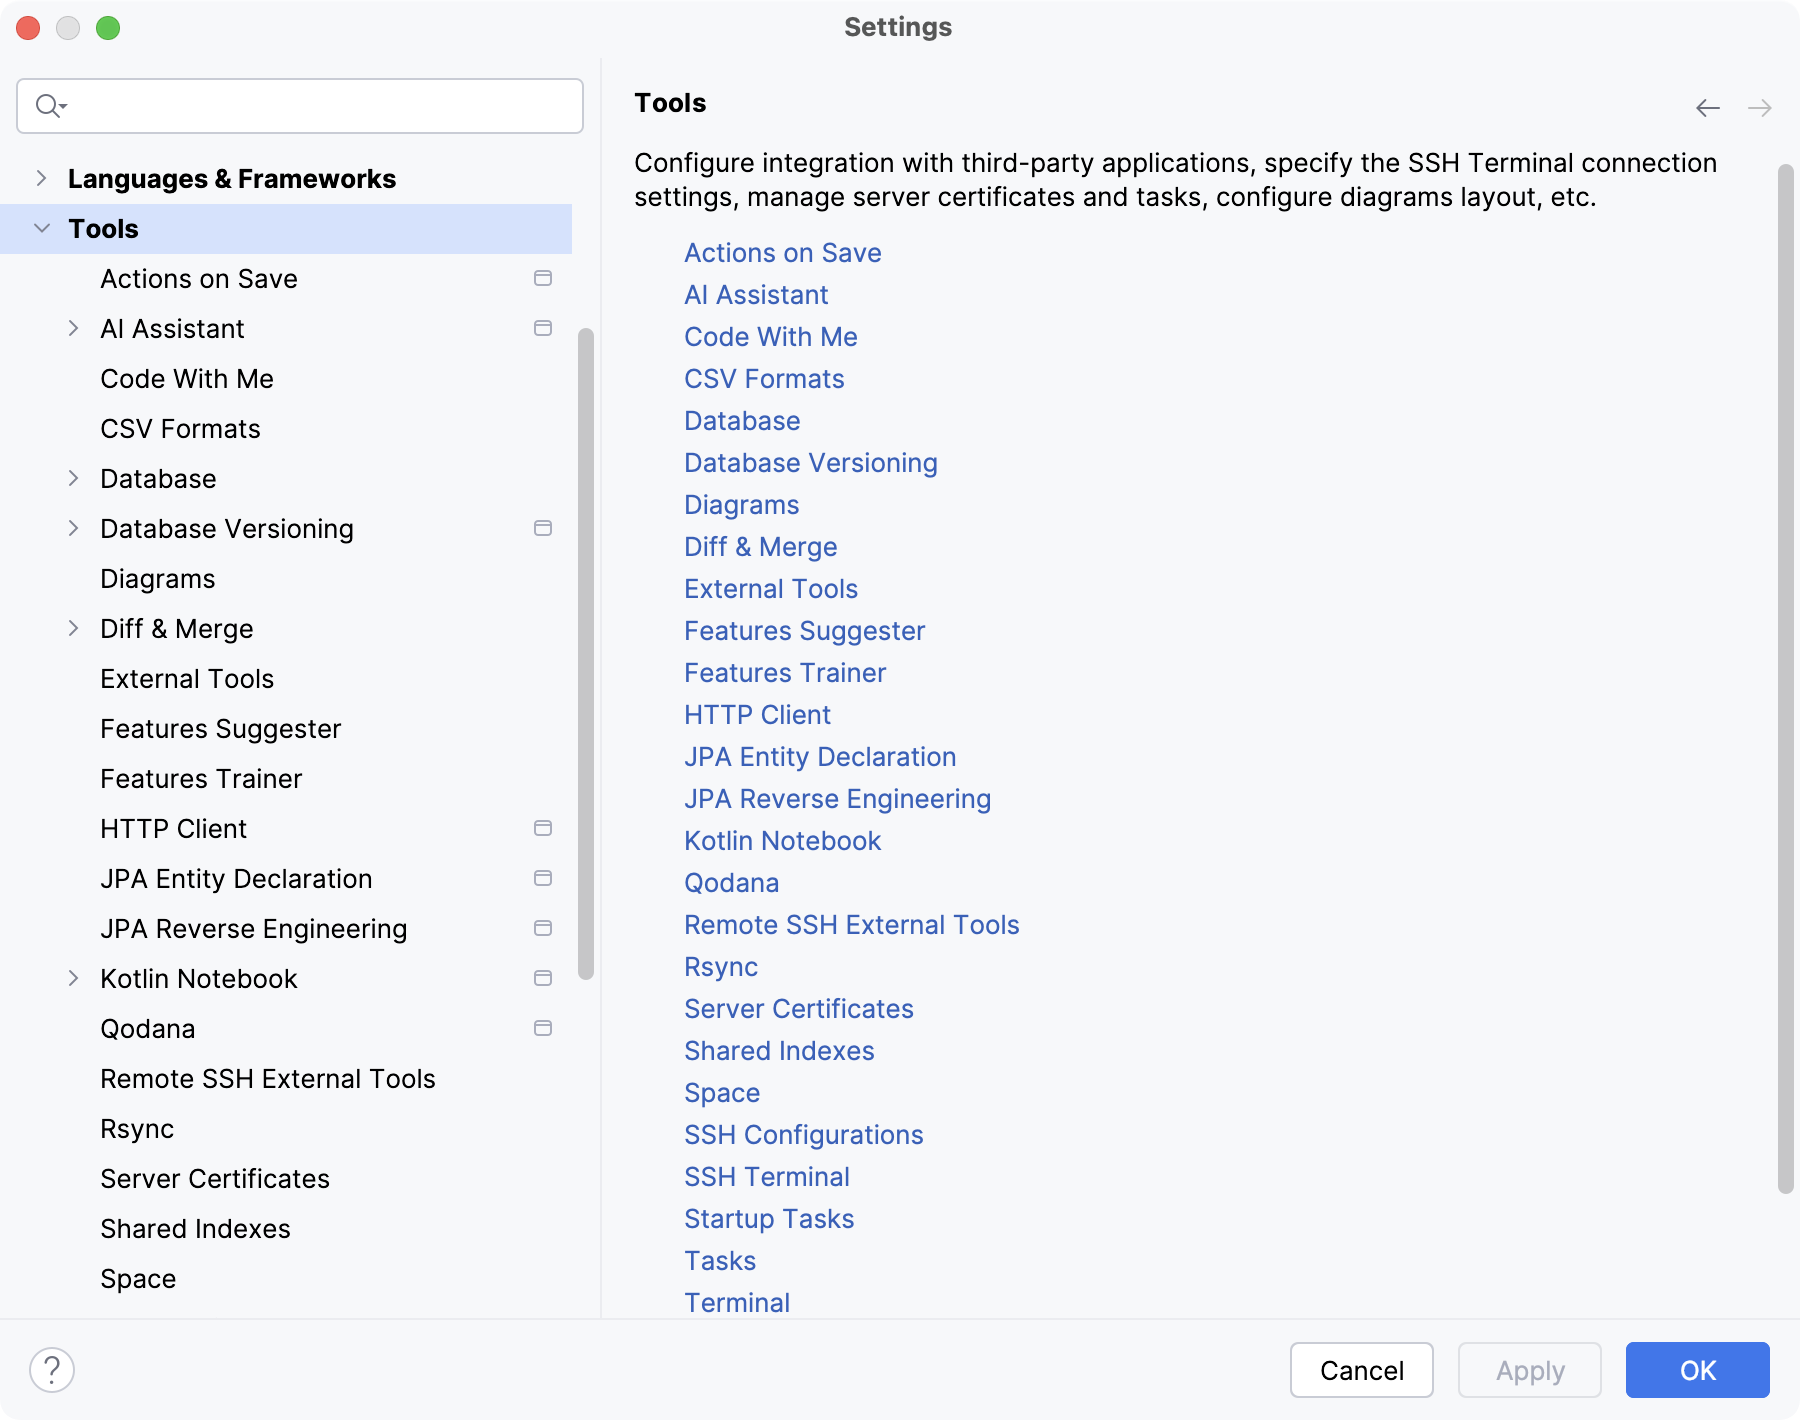
Task: Click the right panel vertical scrollbar
Action: coord(1785,680)
